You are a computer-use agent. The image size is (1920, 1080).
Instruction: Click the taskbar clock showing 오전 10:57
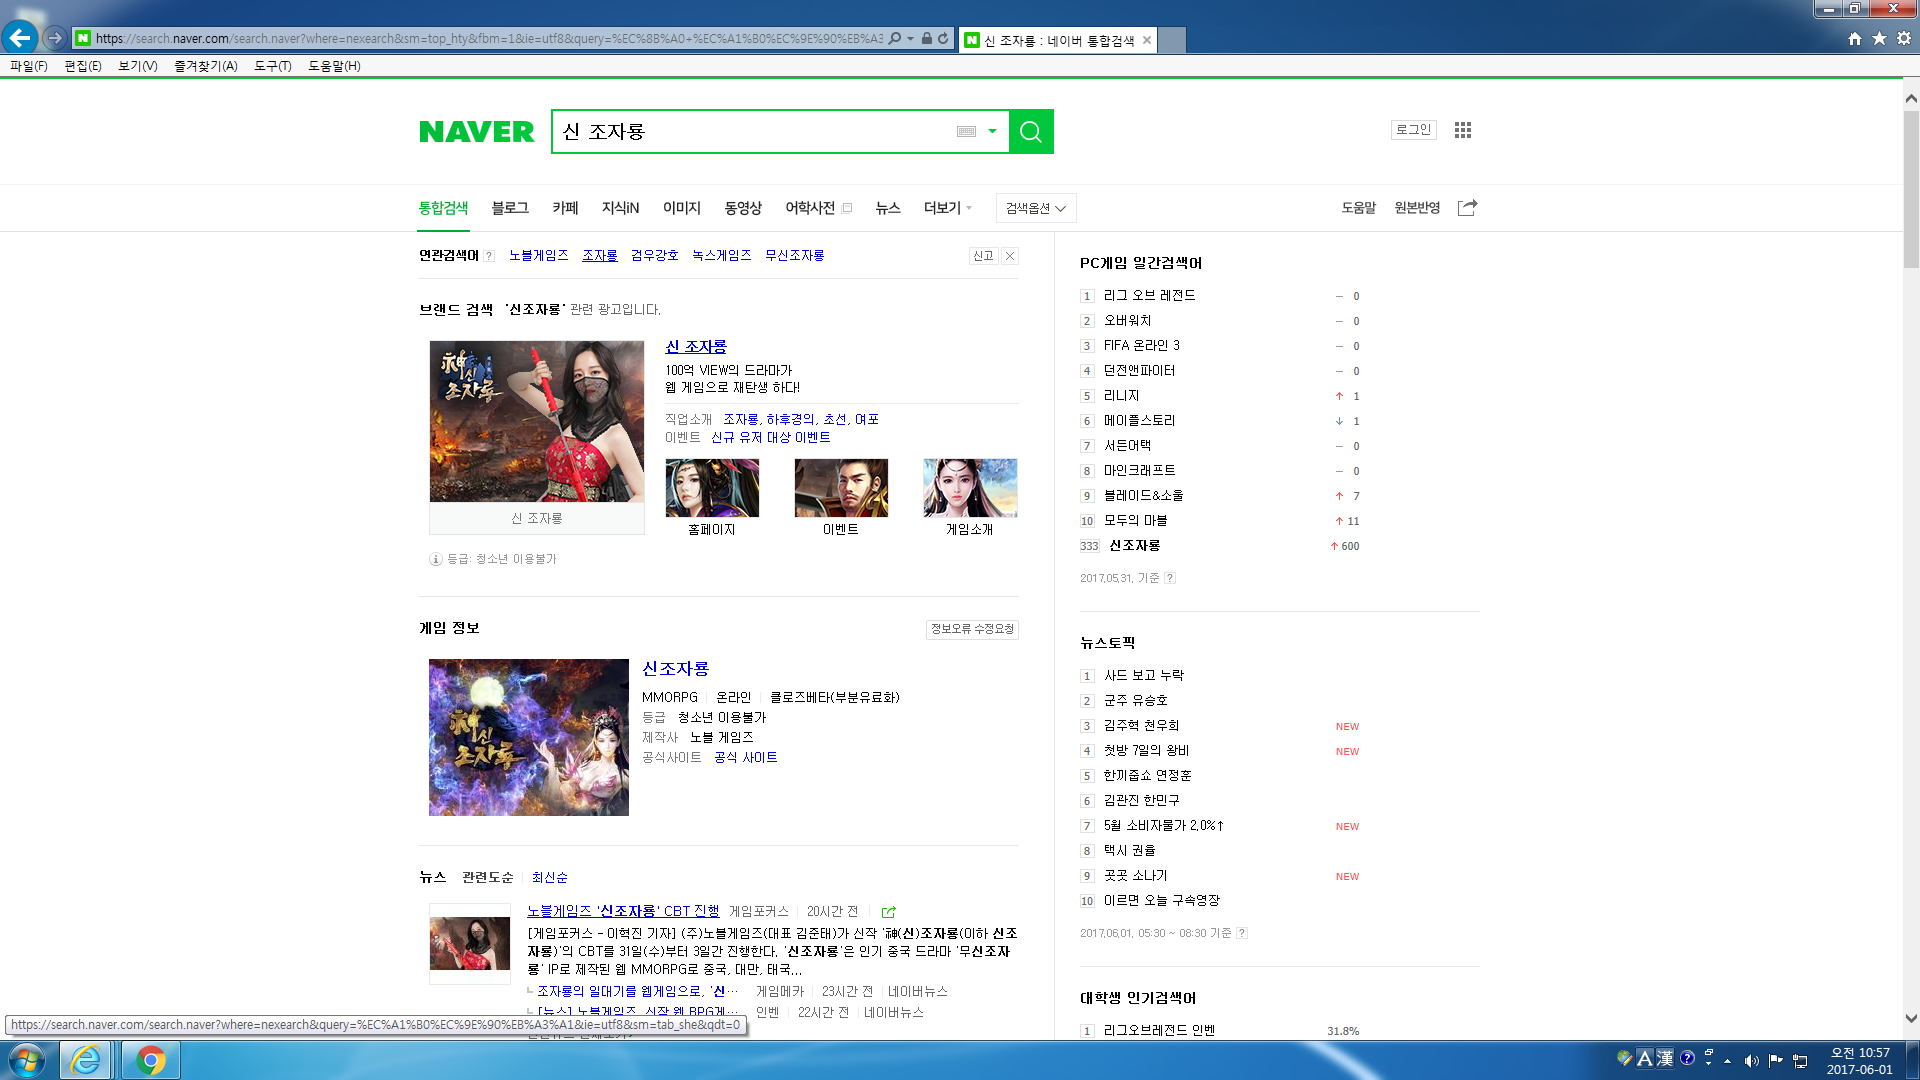click(x=1860, y=1061)
